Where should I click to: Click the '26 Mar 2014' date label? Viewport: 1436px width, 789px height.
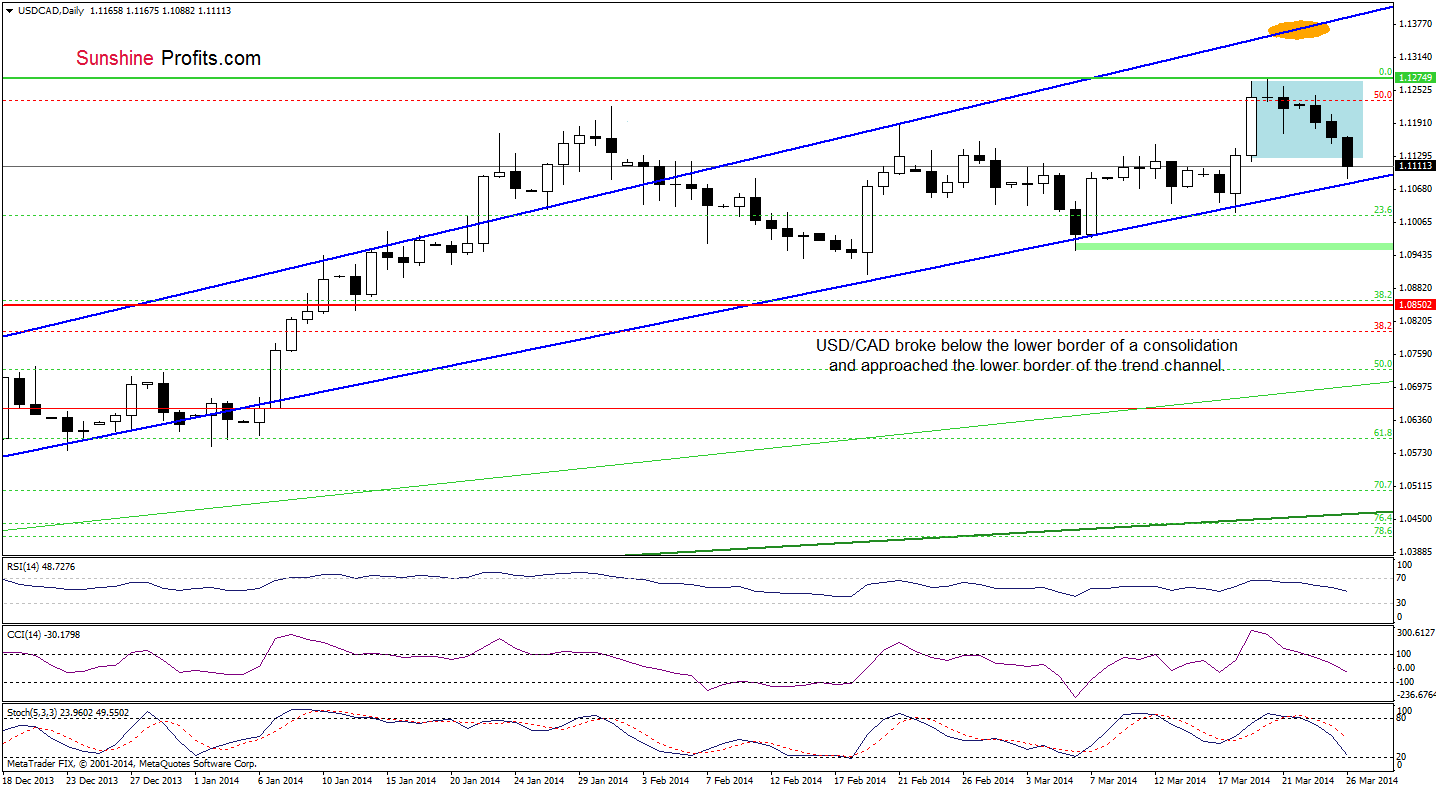1370,779
